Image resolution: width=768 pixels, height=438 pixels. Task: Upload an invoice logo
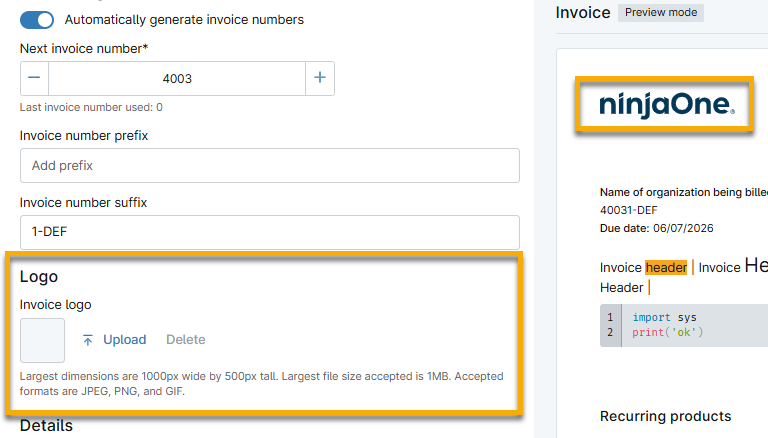click(124, 340)
